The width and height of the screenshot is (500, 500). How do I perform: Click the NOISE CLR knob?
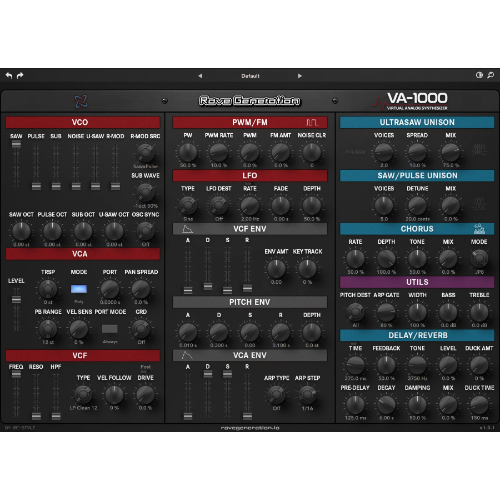tap(312, 152)
